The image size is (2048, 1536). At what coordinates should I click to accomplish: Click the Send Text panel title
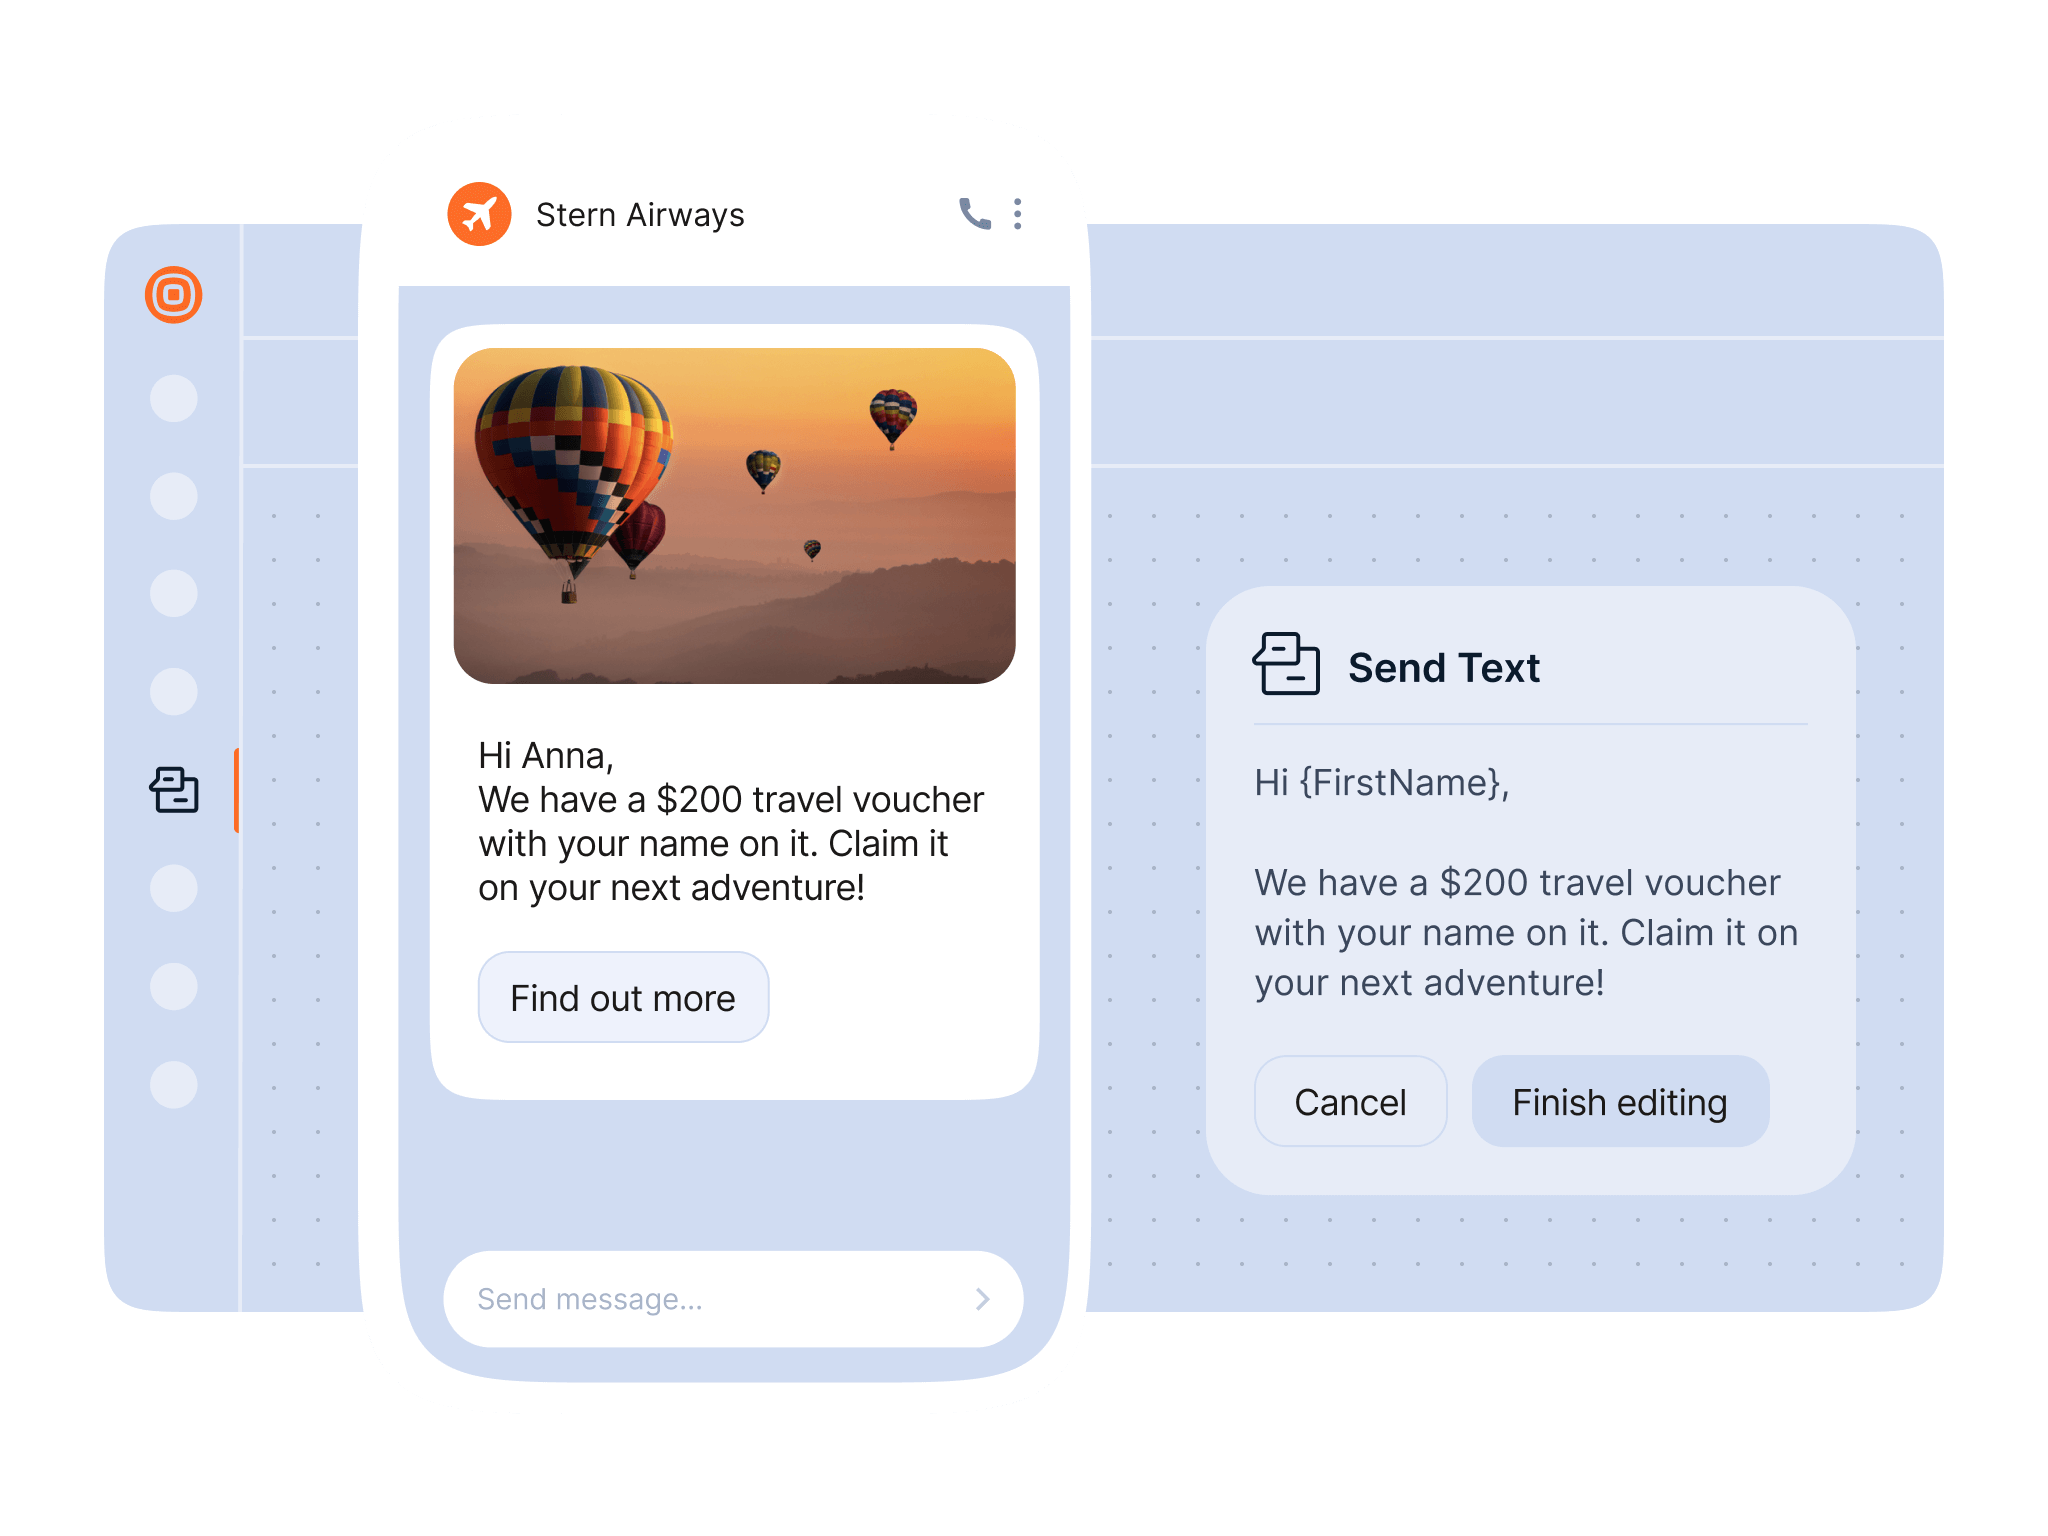point(1444,668)
